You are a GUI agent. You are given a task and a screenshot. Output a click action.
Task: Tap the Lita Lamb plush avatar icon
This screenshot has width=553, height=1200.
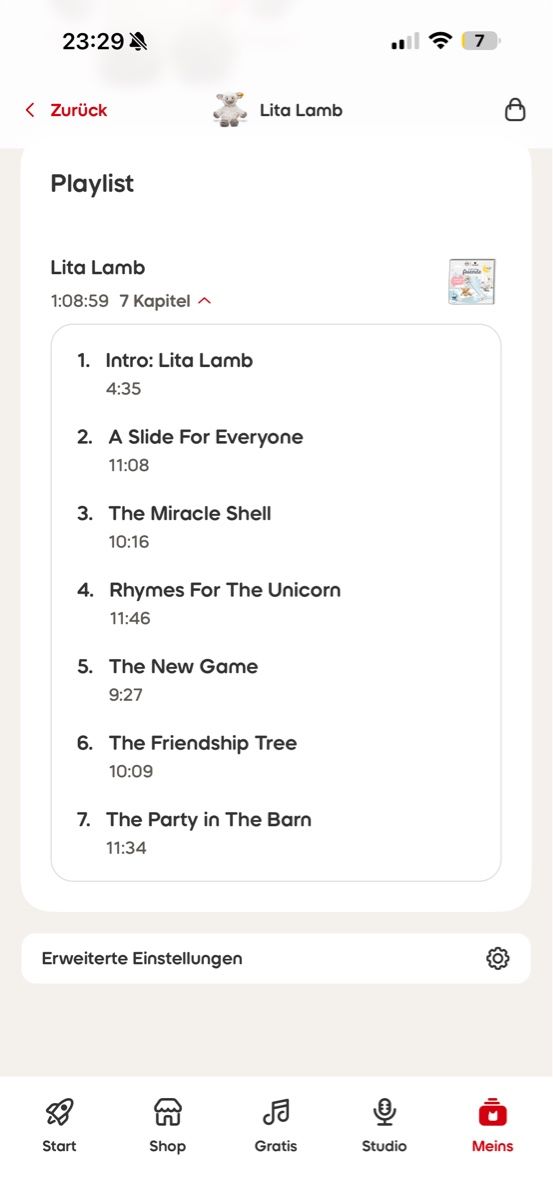tap(231, 109)
